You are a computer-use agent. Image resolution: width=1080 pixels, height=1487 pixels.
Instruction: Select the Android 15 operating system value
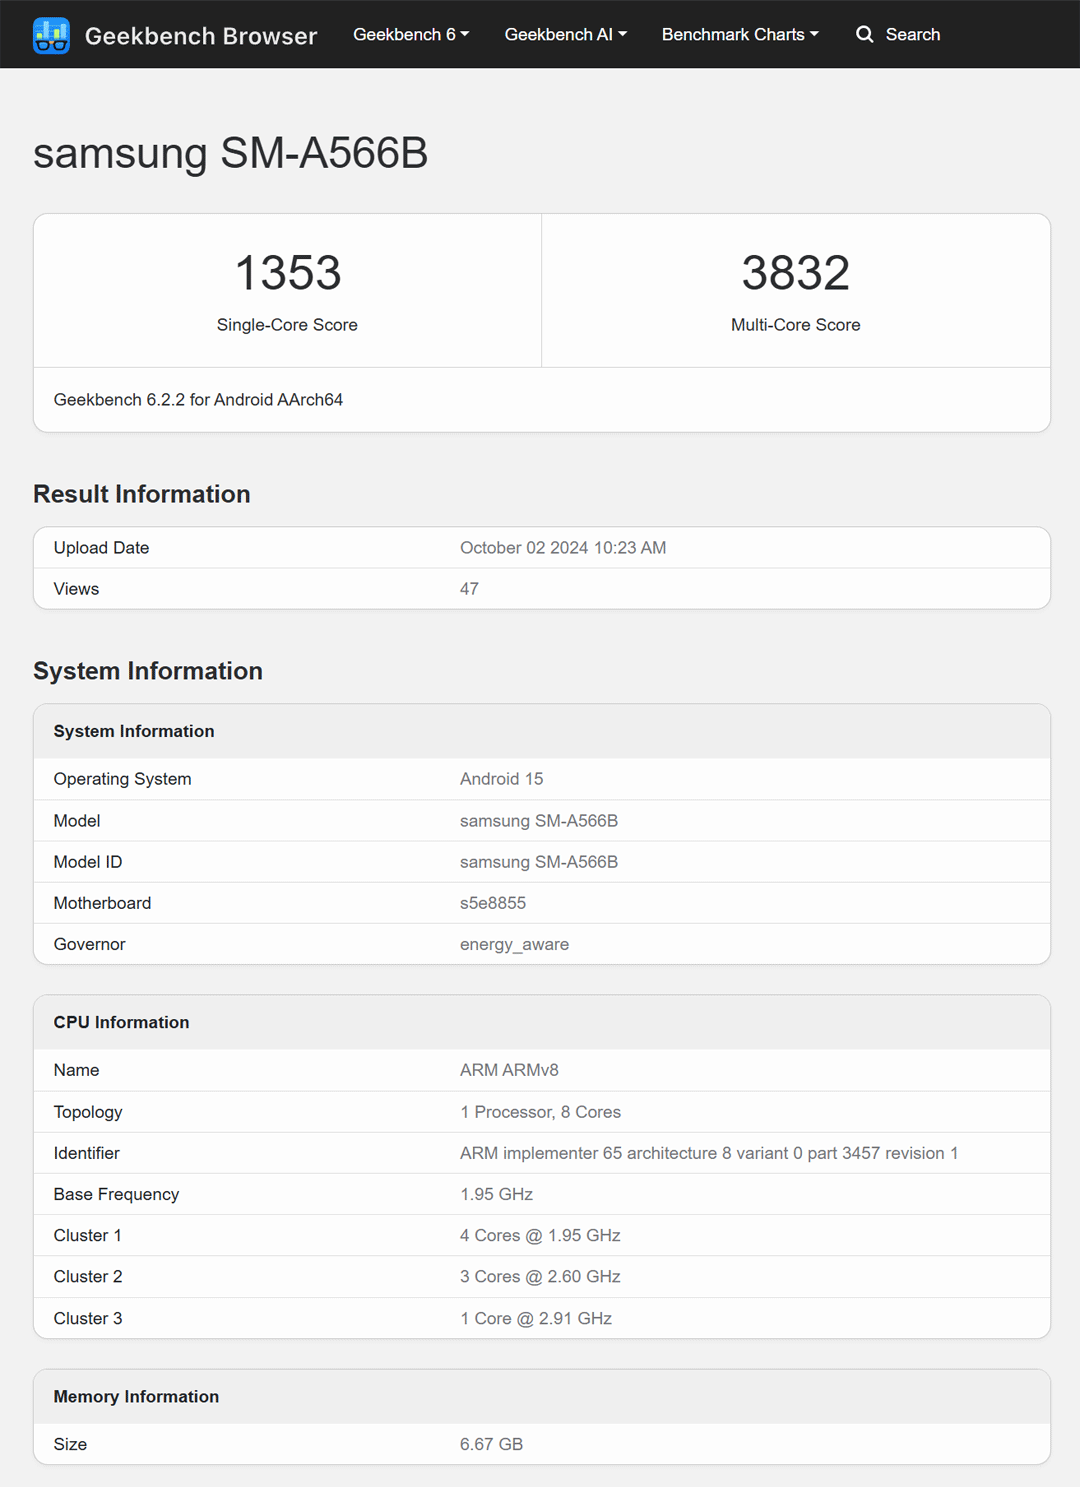click(x=502, y=779)
